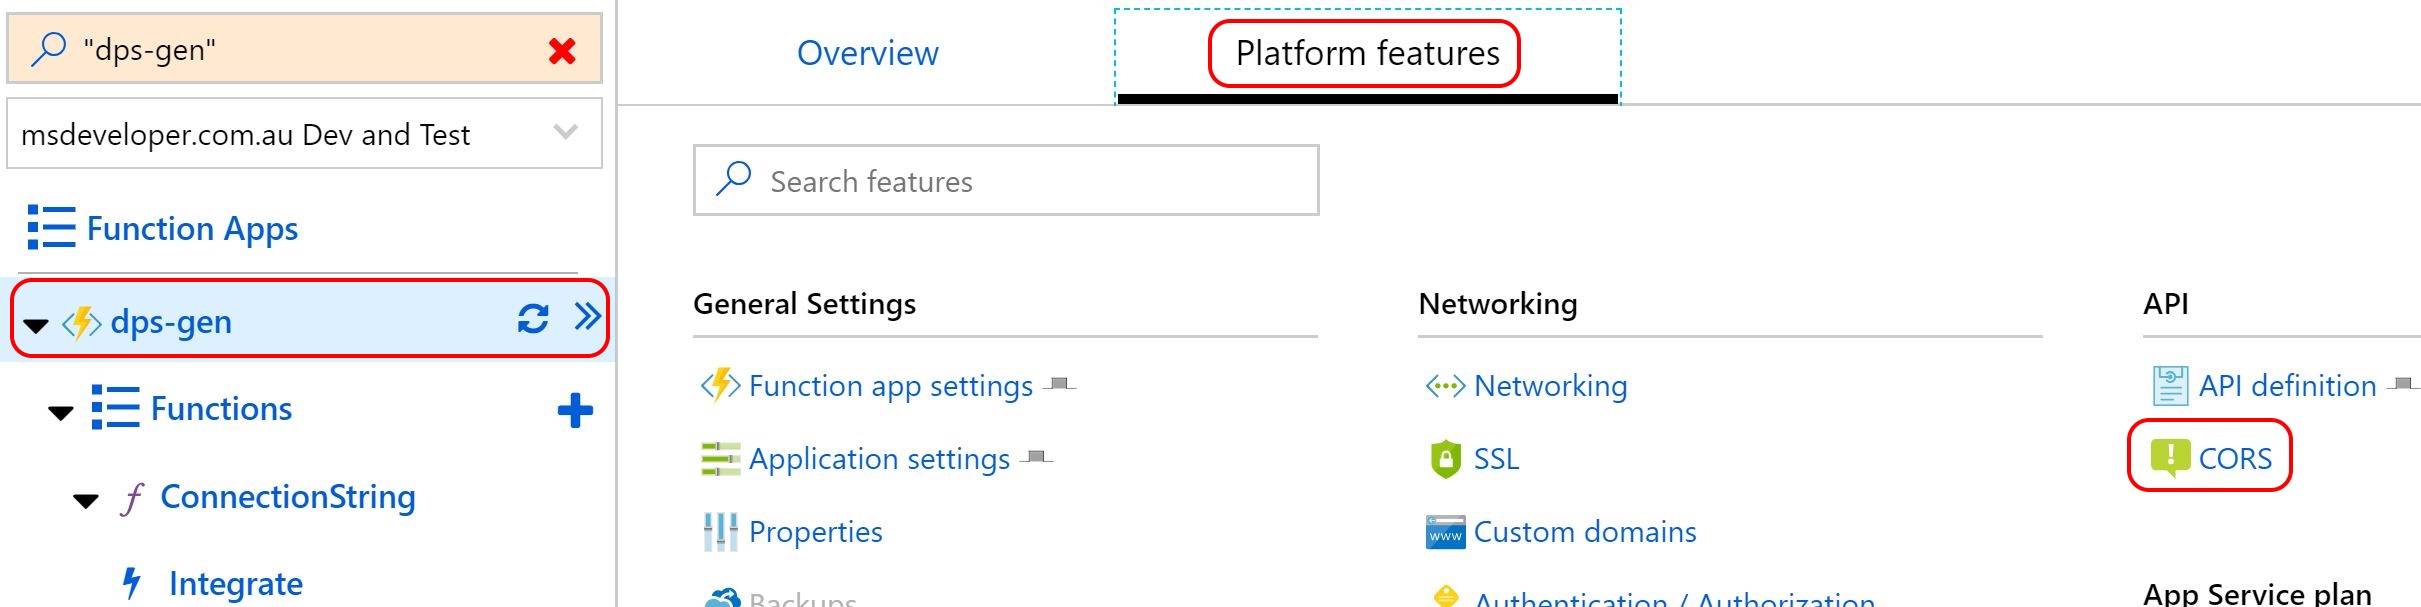Click the Search features magnifier icon
The width and height of the screenshot is (2421, 607).
click(733, 179)
